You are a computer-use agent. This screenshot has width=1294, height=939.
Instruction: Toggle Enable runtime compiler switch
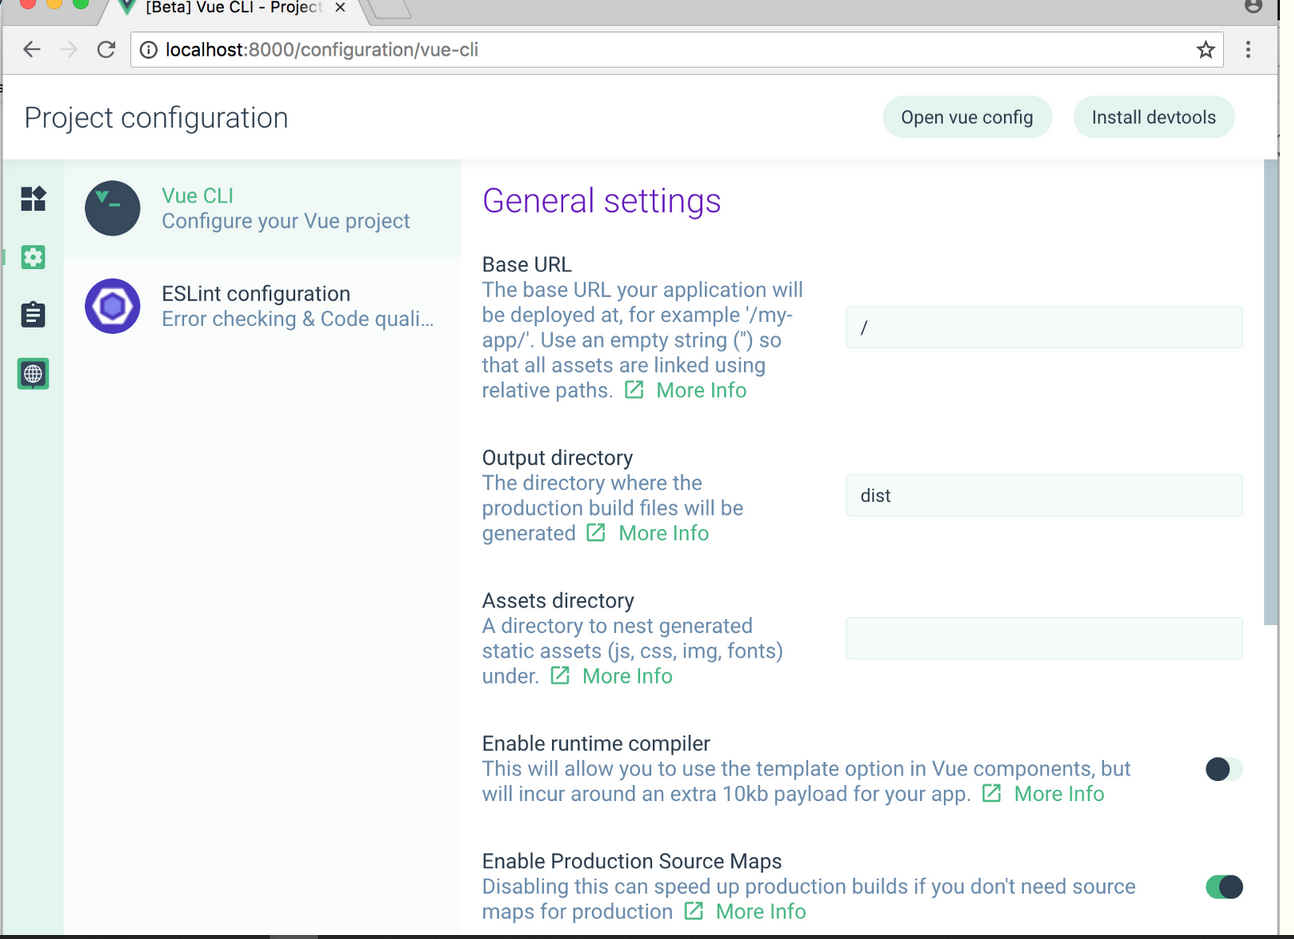1224,769
